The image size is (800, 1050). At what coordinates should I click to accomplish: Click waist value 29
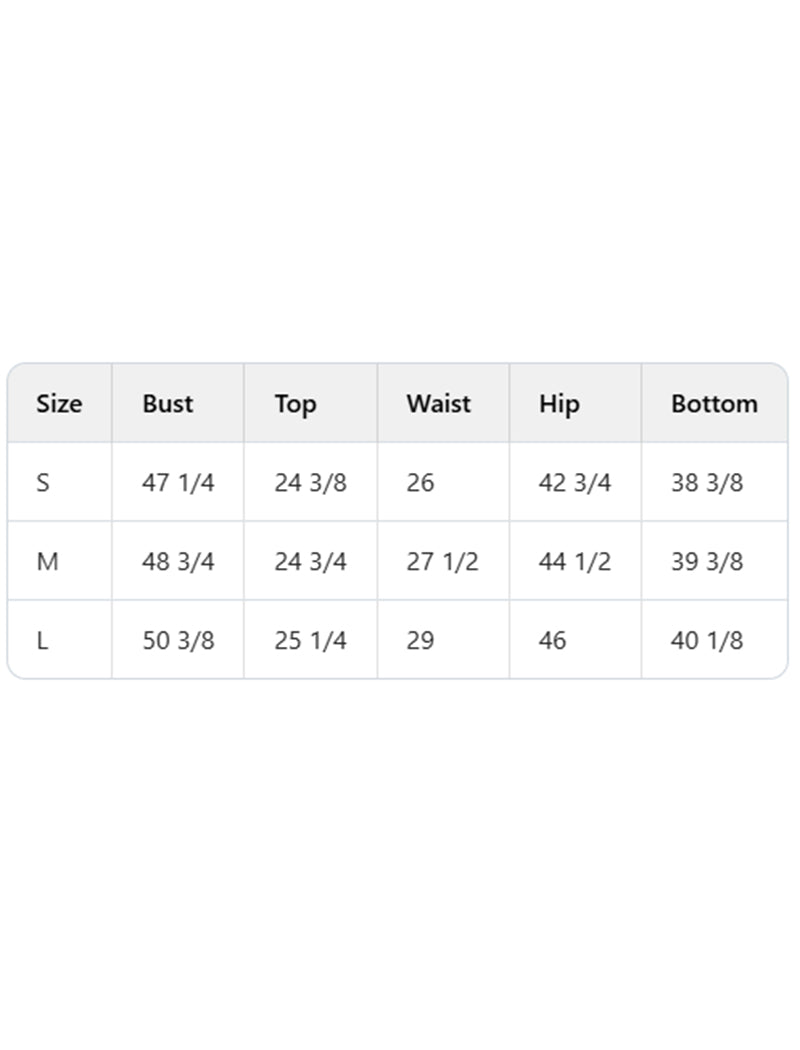[x=420, y=641]
